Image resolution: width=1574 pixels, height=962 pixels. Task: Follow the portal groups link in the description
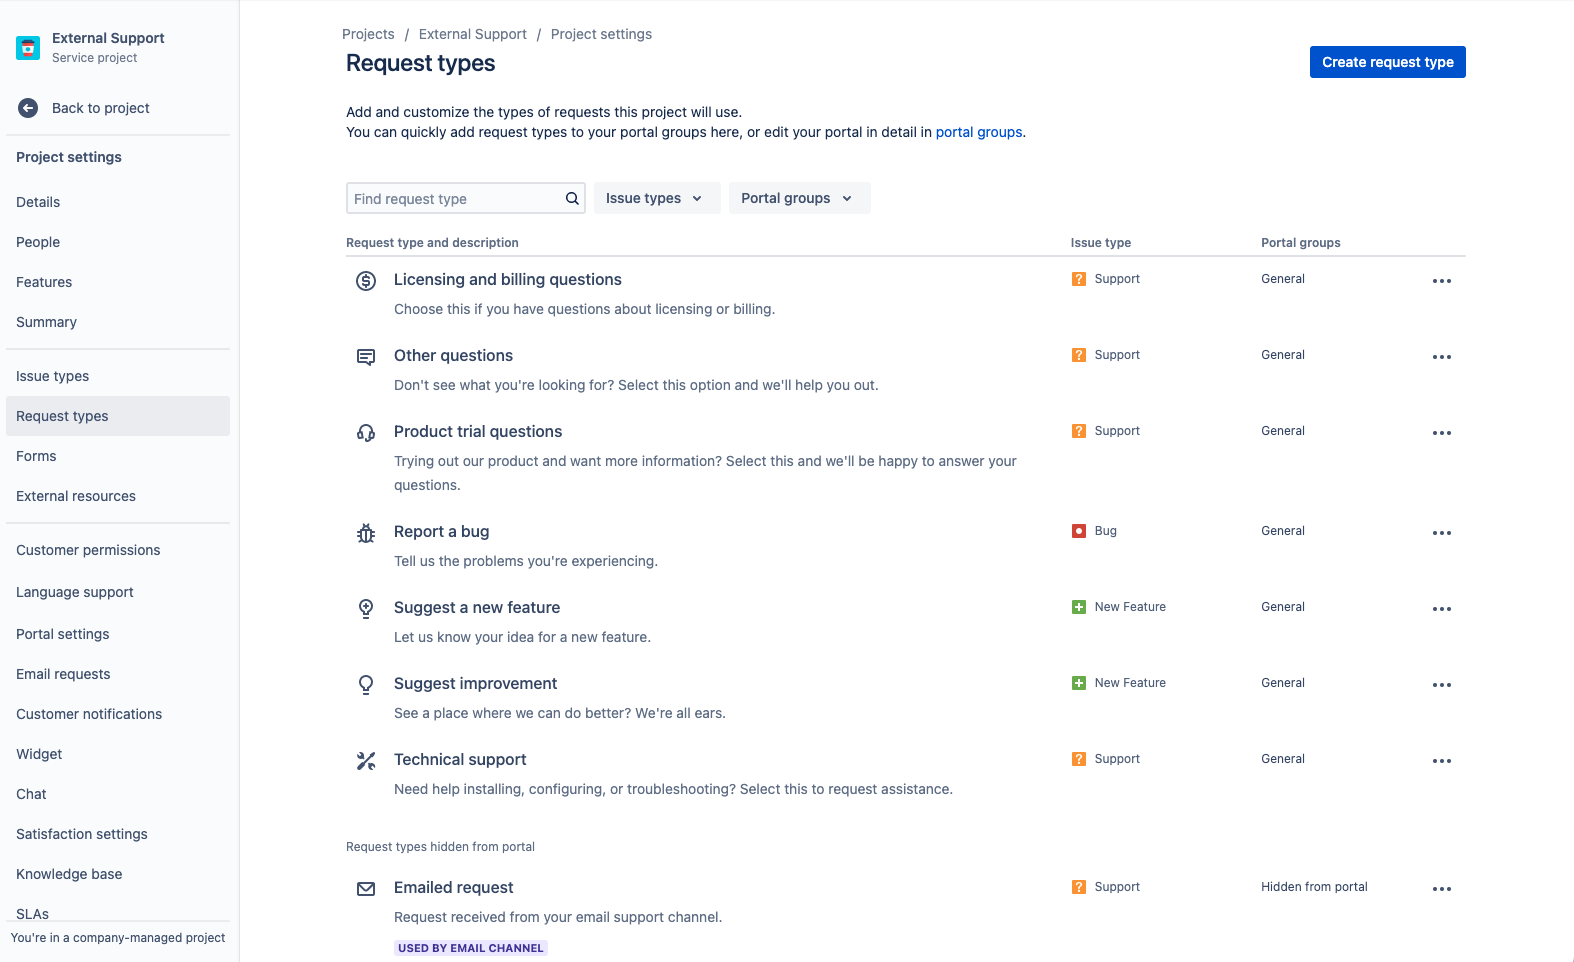pos(978,132)
